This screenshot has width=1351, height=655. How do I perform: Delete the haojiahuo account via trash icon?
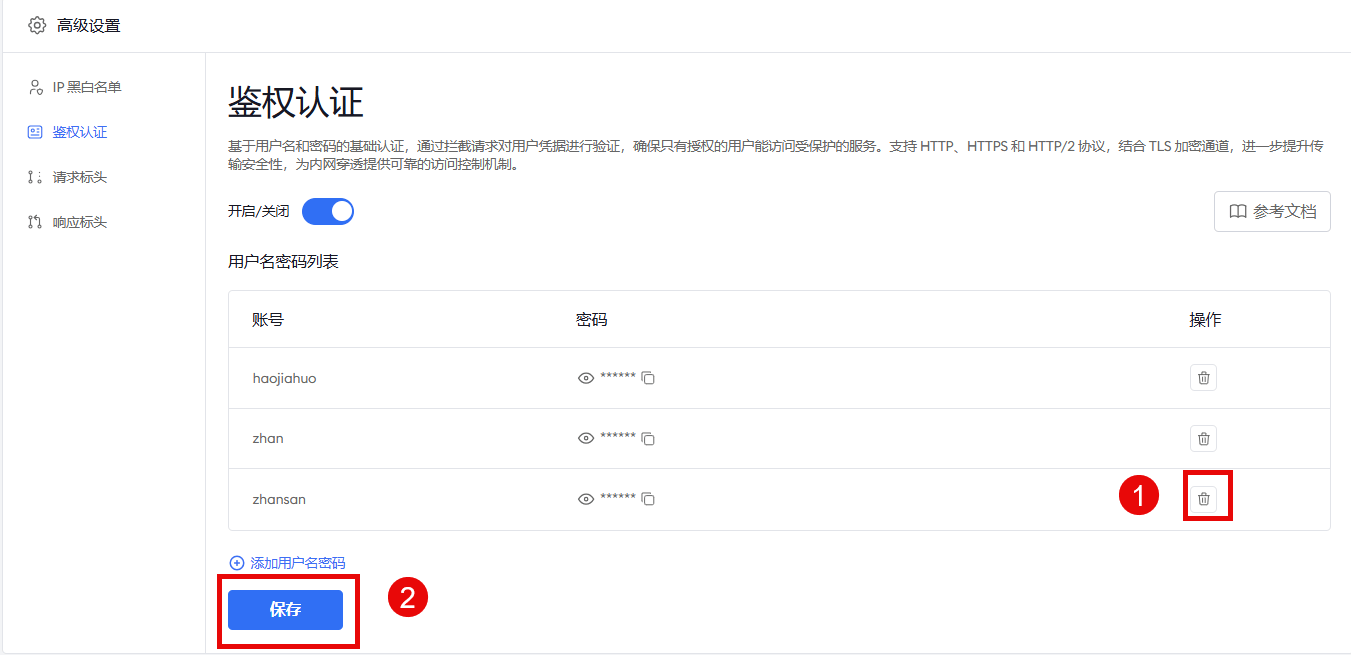click(x=1203, y=377)
